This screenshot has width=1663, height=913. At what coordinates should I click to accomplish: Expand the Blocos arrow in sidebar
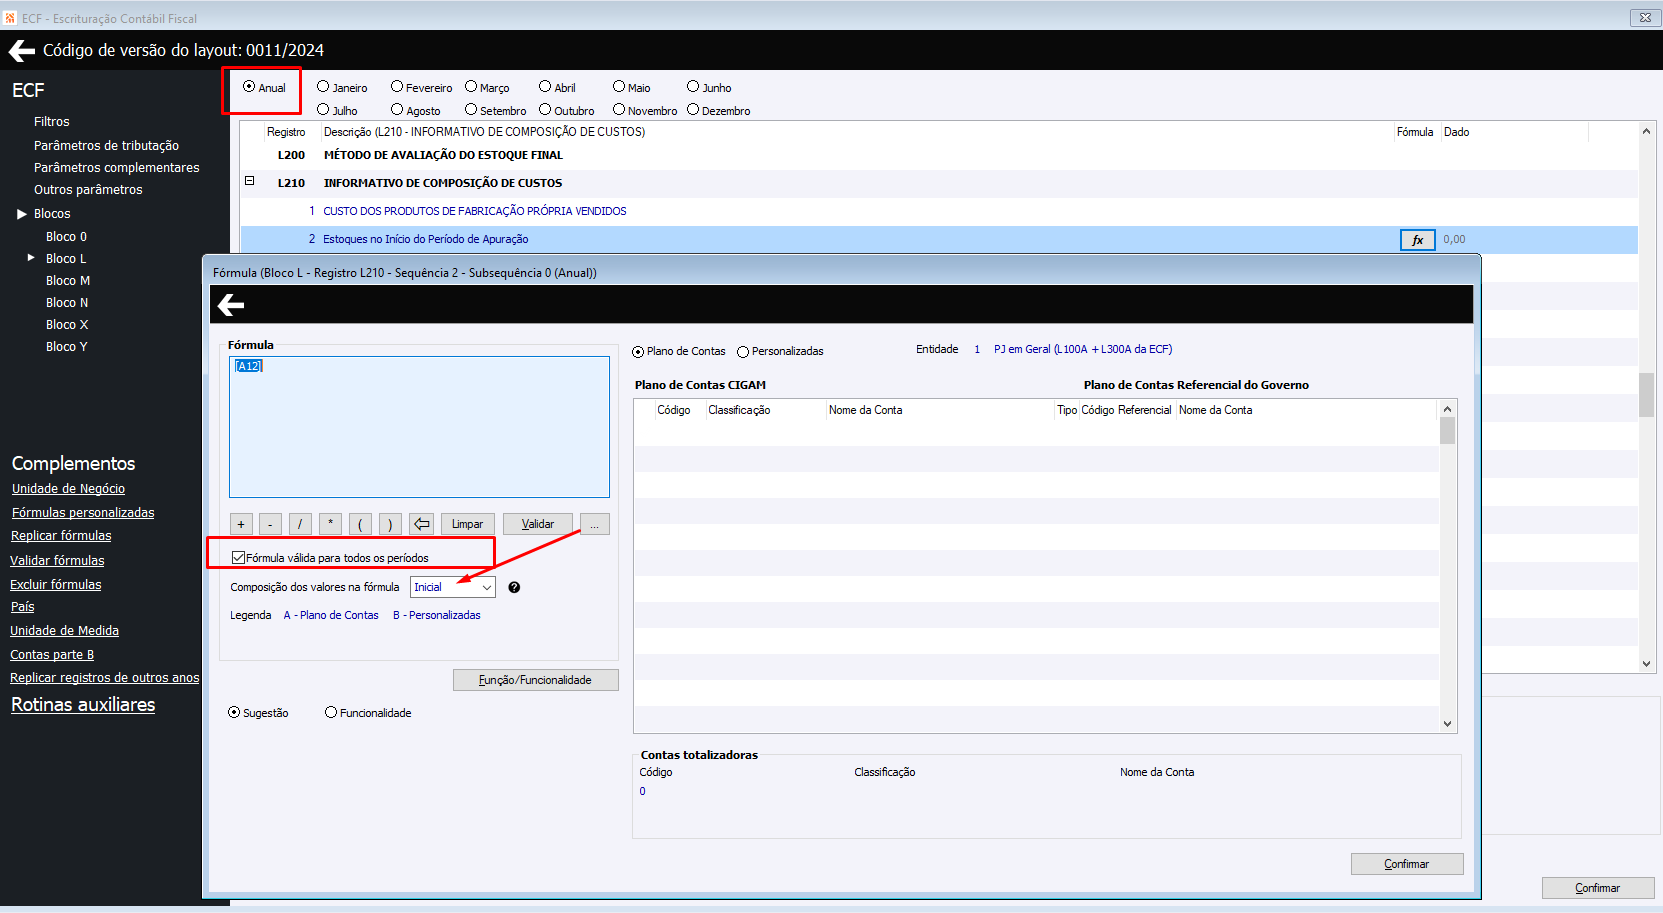[22, 214]
